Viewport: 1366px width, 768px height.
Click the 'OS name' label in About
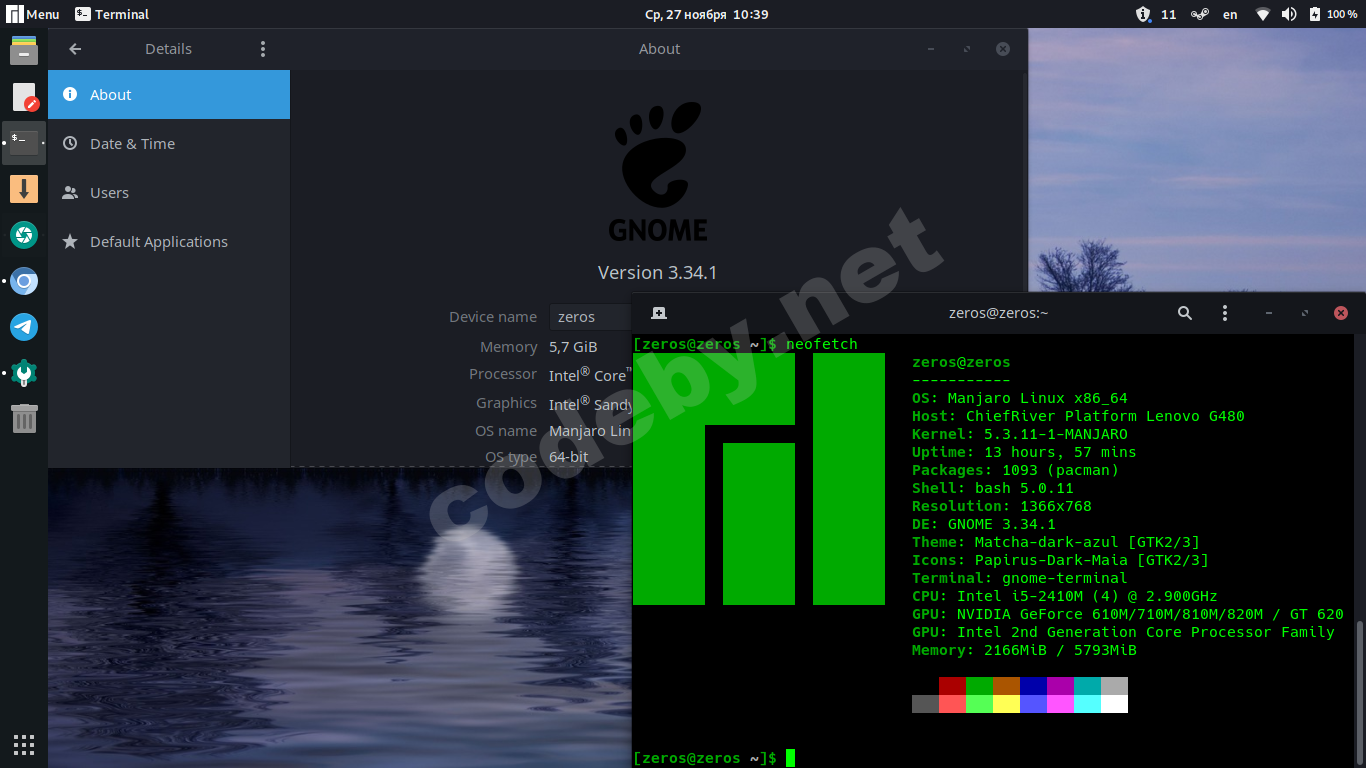pos(506,431)
